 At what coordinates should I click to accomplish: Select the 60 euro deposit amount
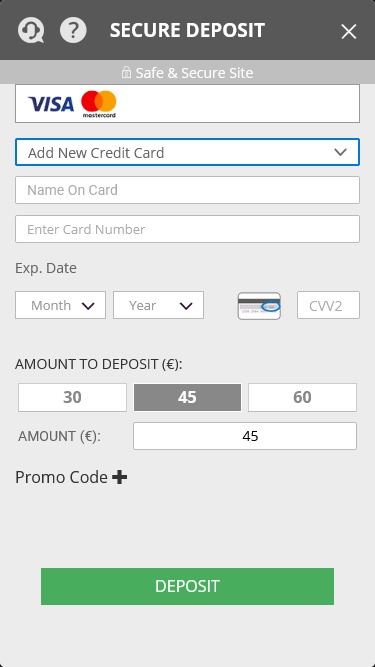(x=302, y=397)
